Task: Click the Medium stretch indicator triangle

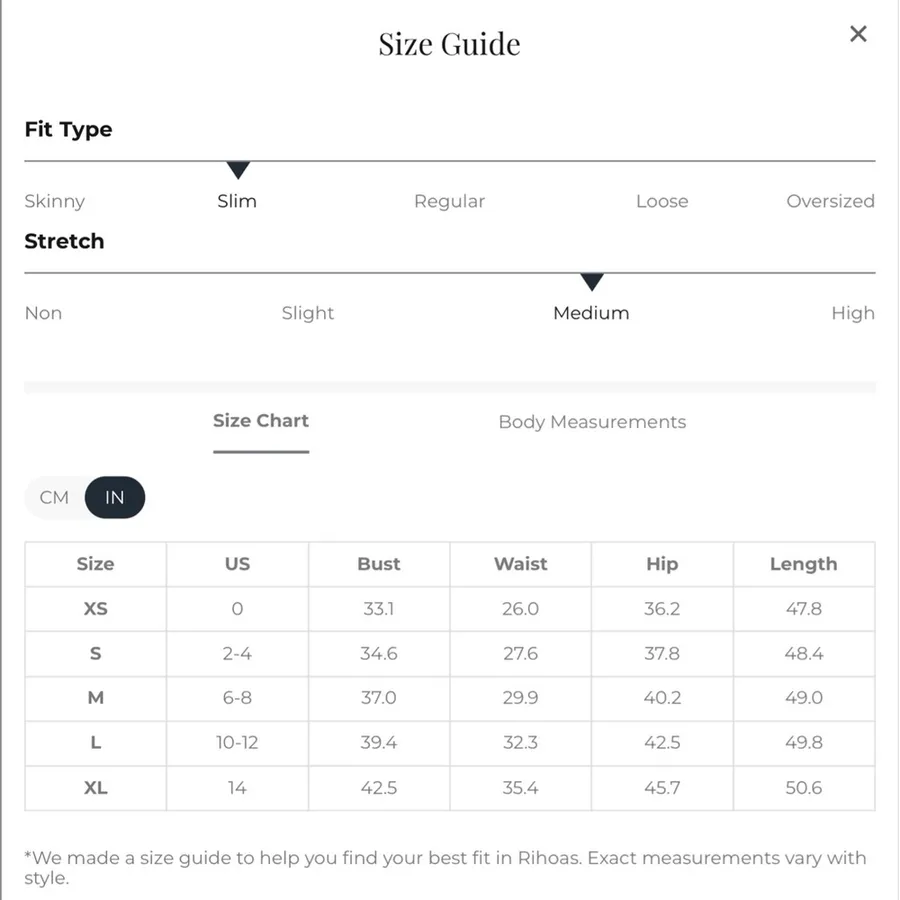Action: [x=591, y=282]
